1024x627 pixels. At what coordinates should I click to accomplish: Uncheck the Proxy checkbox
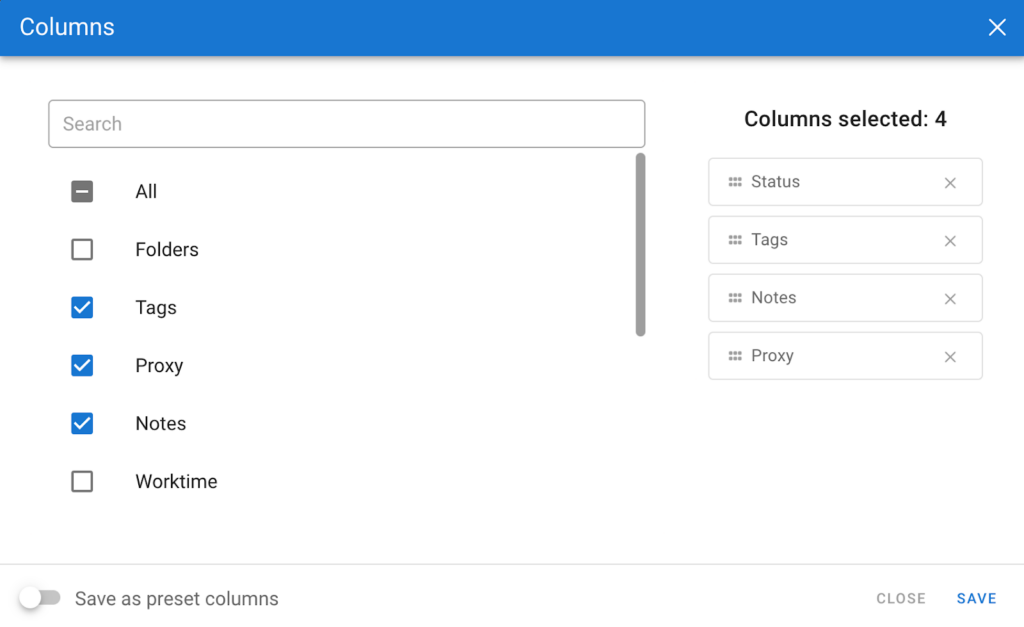tap(82, 366)
